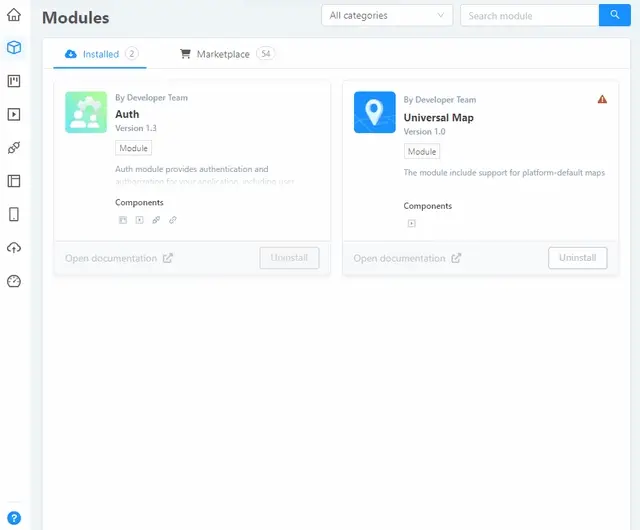Uninstall the Universal Map module
The image size is (640, 530).
(577, 258)
